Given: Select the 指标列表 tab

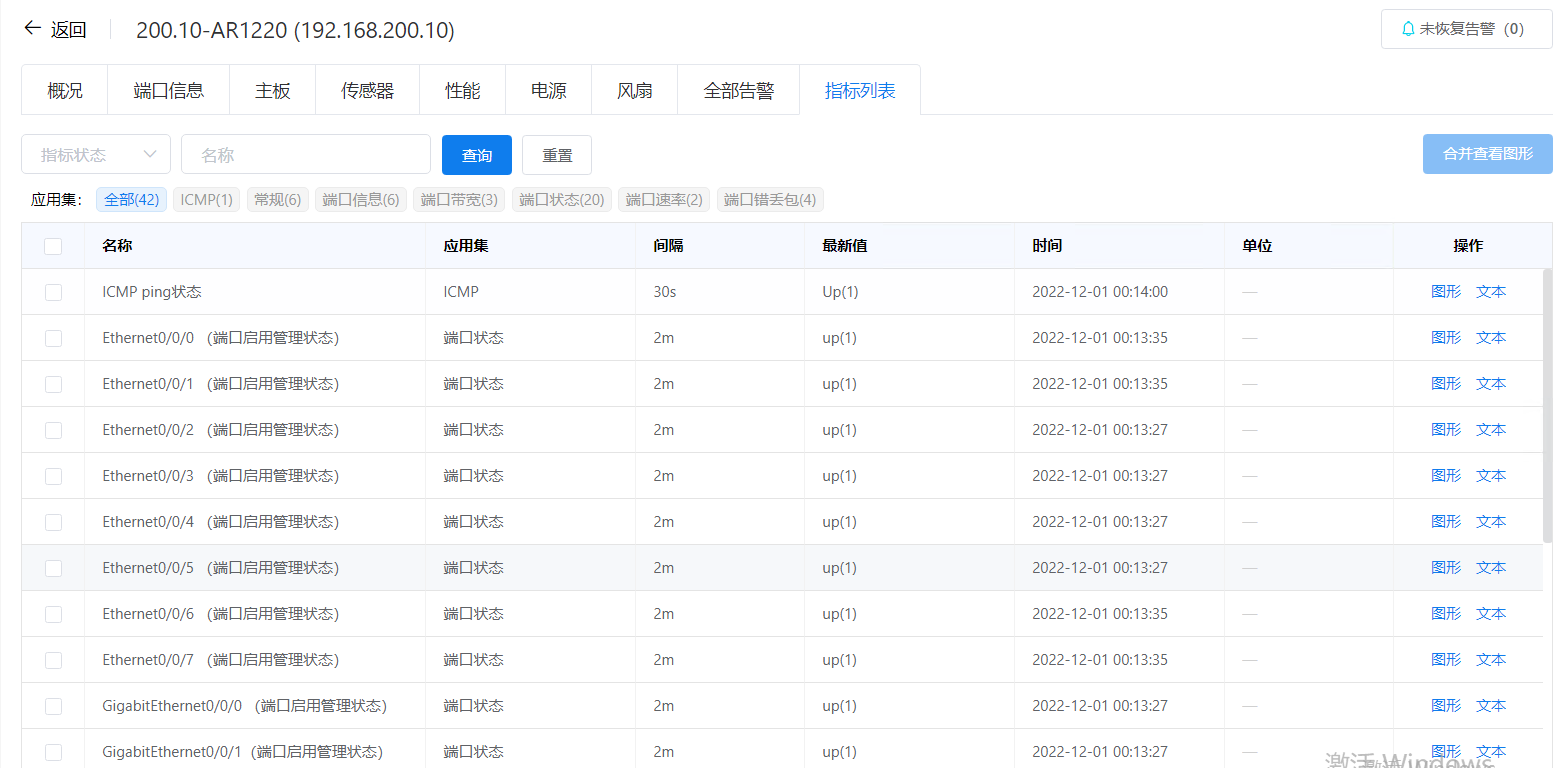Looking at the screenshot, I should tap(860, 91).
